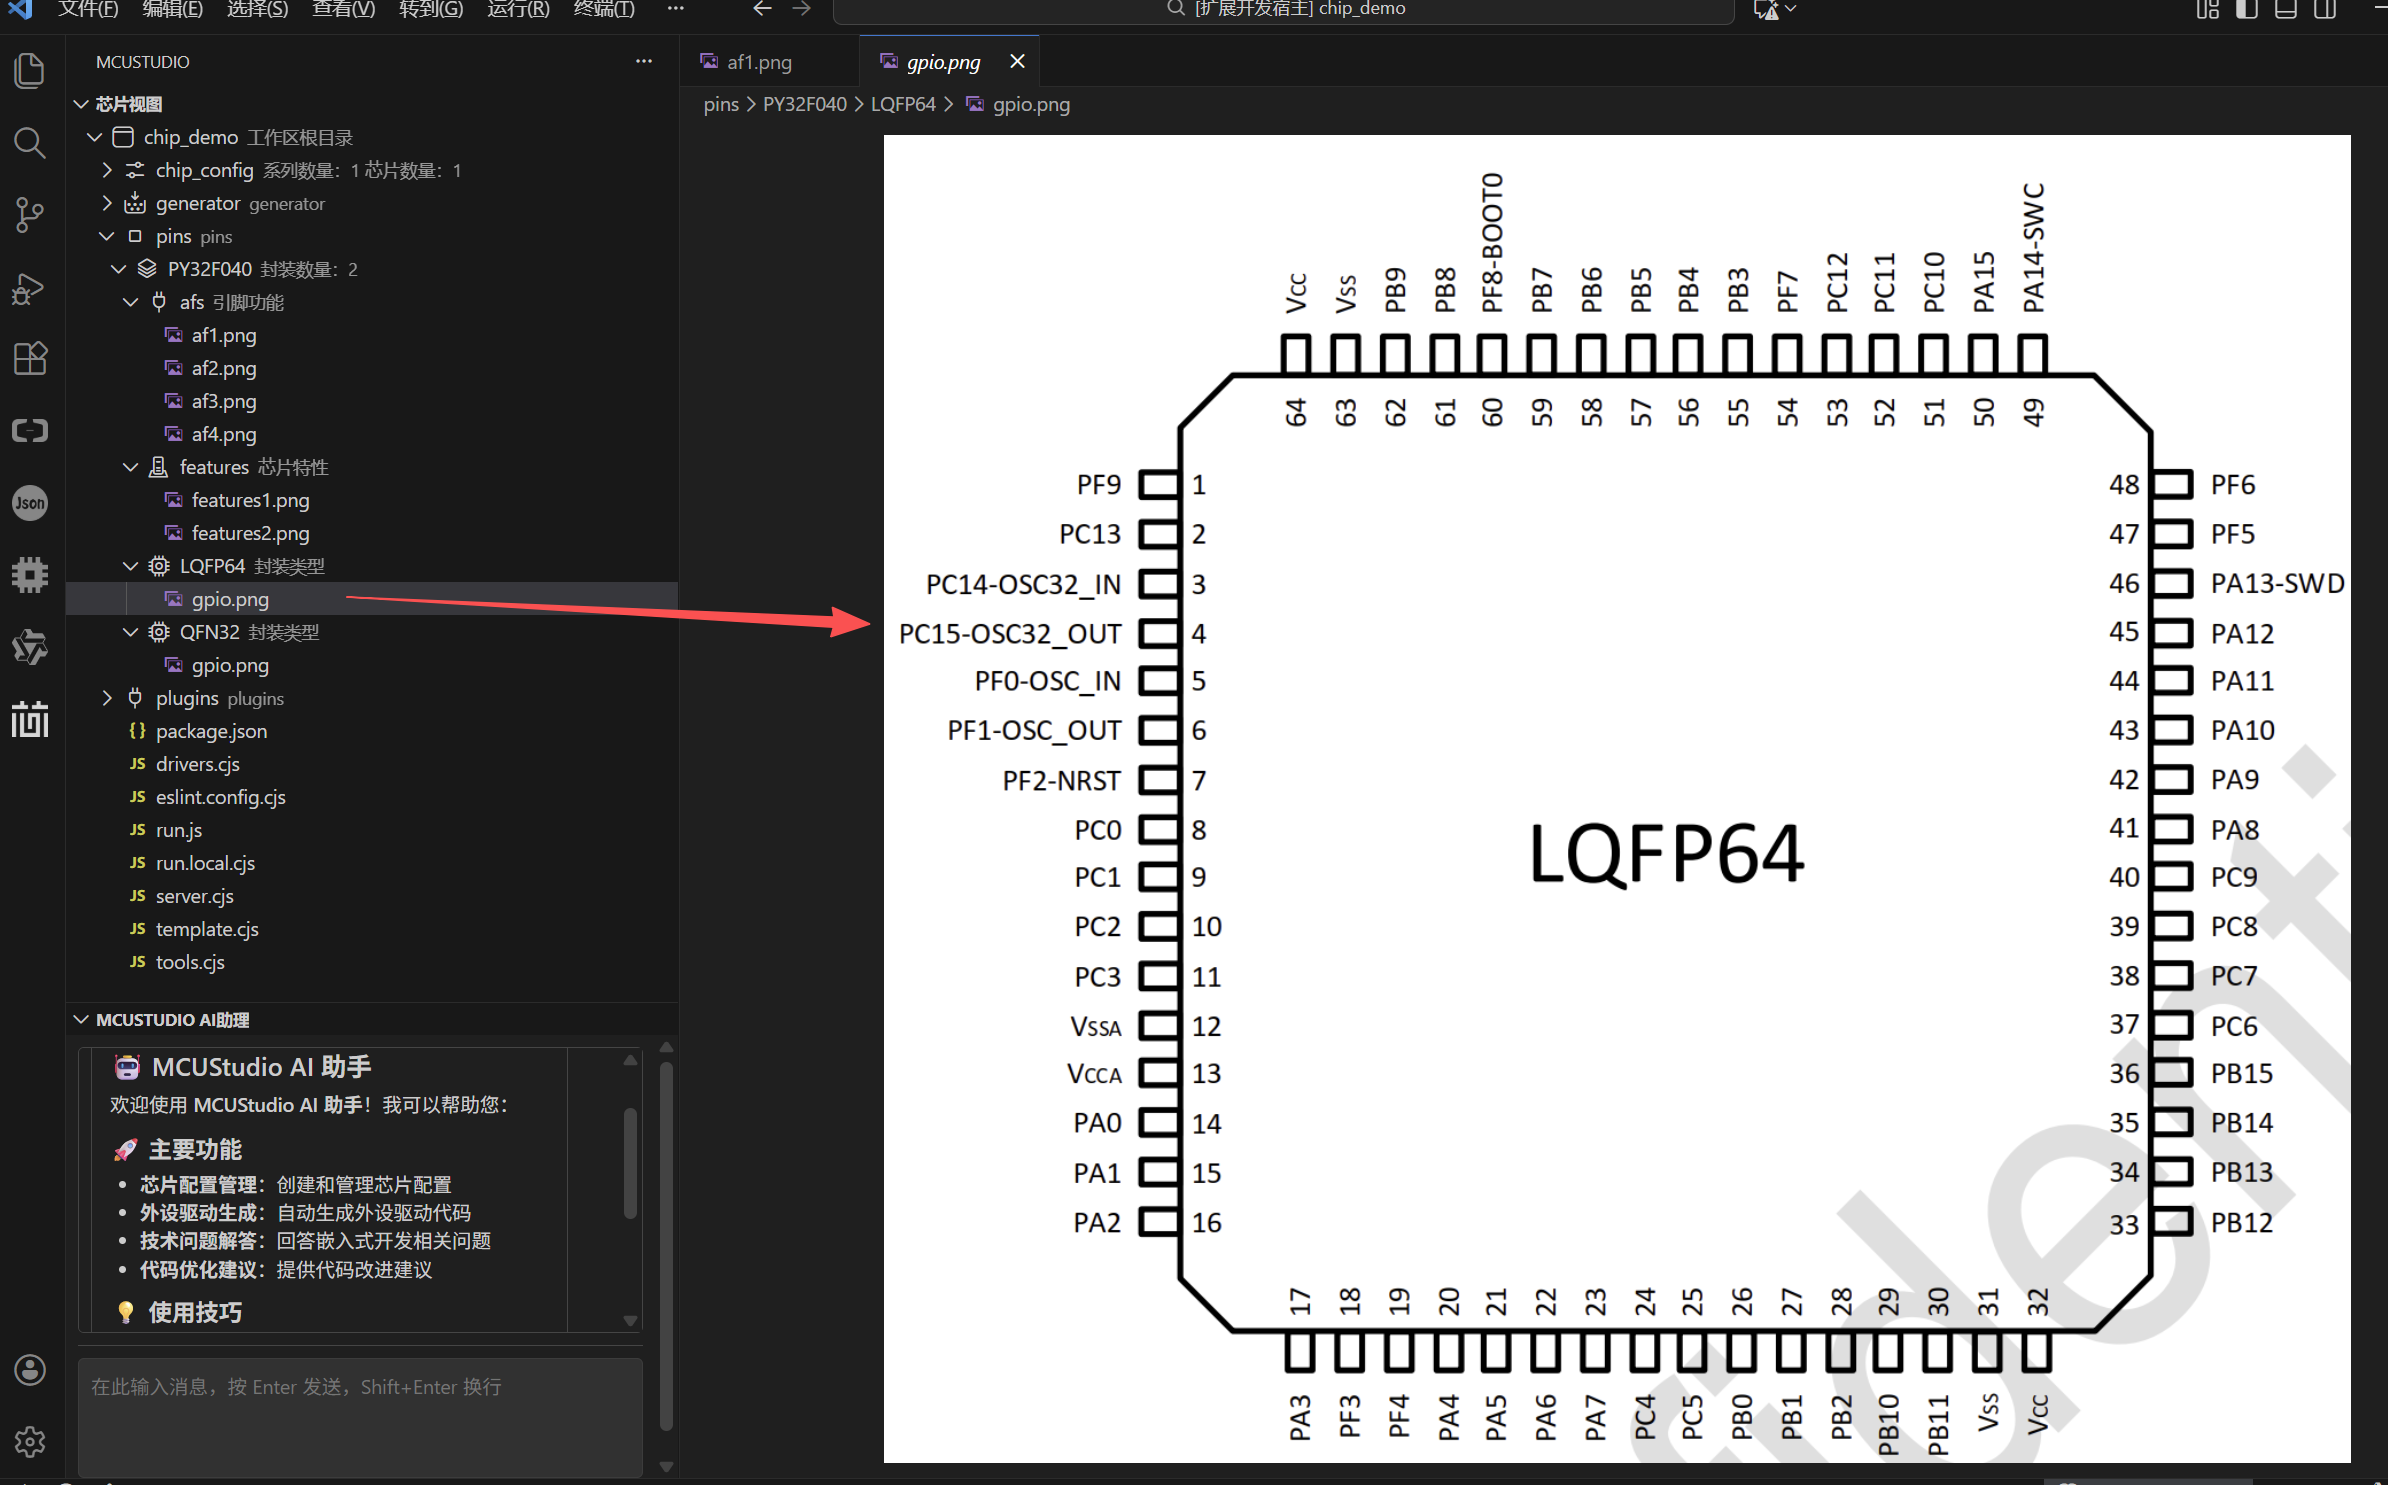Screen dimensions: 2388x1485
Task: Open the Manage gear icon
Action: pyautogui.click(x=30, y=1442)
